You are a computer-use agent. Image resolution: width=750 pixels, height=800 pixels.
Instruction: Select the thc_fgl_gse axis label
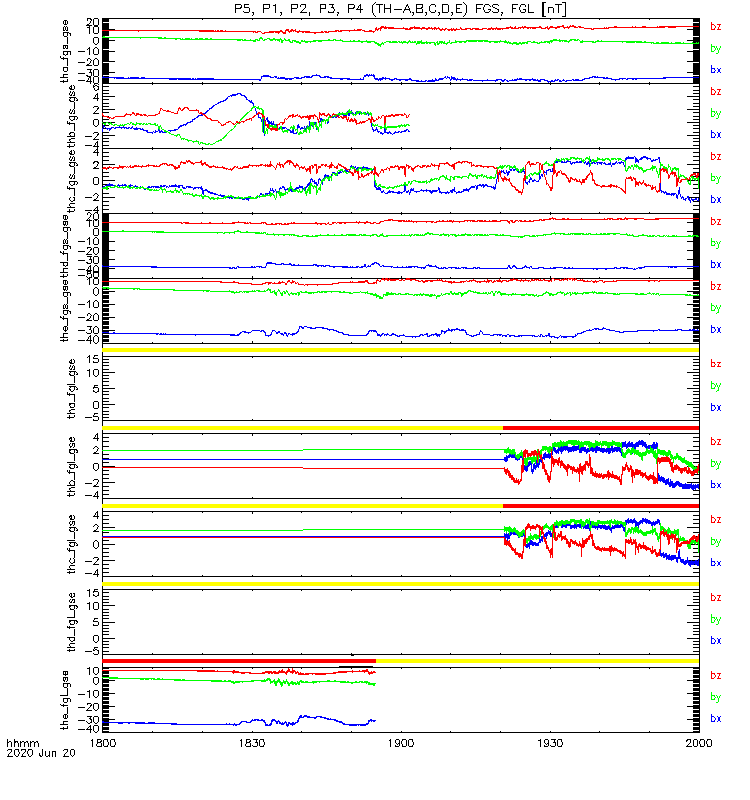point(71,544)
